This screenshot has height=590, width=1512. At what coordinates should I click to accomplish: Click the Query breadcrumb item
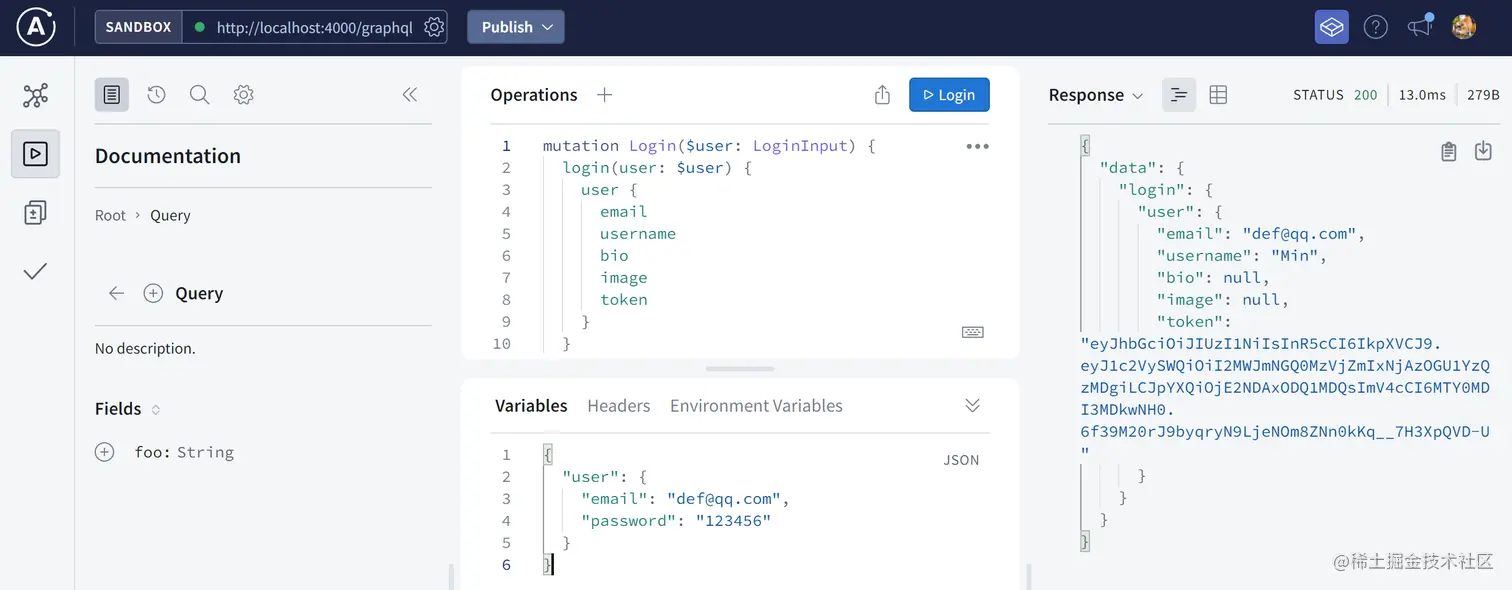(x=170, y=215)
